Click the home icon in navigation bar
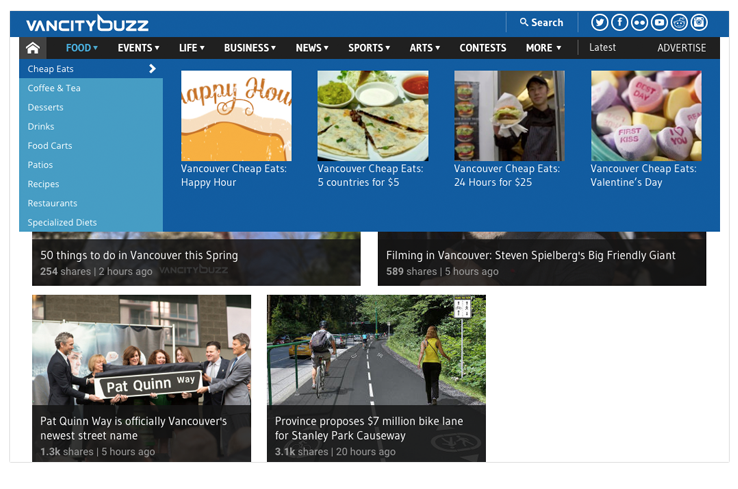This screenshot has height=489, width=738. point(33,48)
